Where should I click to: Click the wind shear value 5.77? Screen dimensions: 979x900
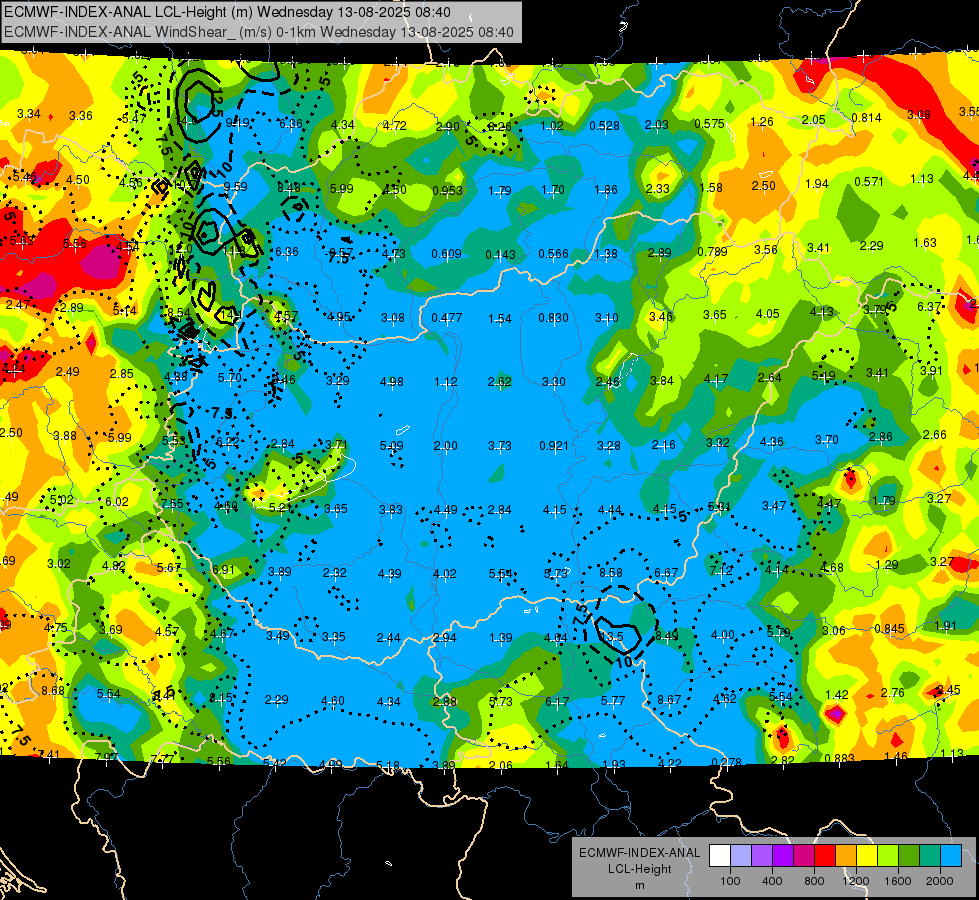[612, 701]
